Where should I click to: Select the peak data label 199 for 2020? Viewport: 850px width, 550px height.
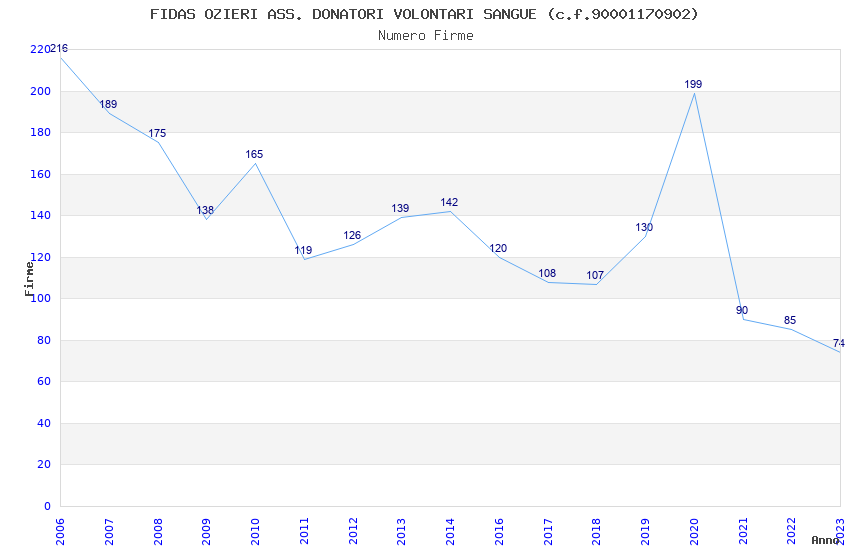tap(693, 84)
